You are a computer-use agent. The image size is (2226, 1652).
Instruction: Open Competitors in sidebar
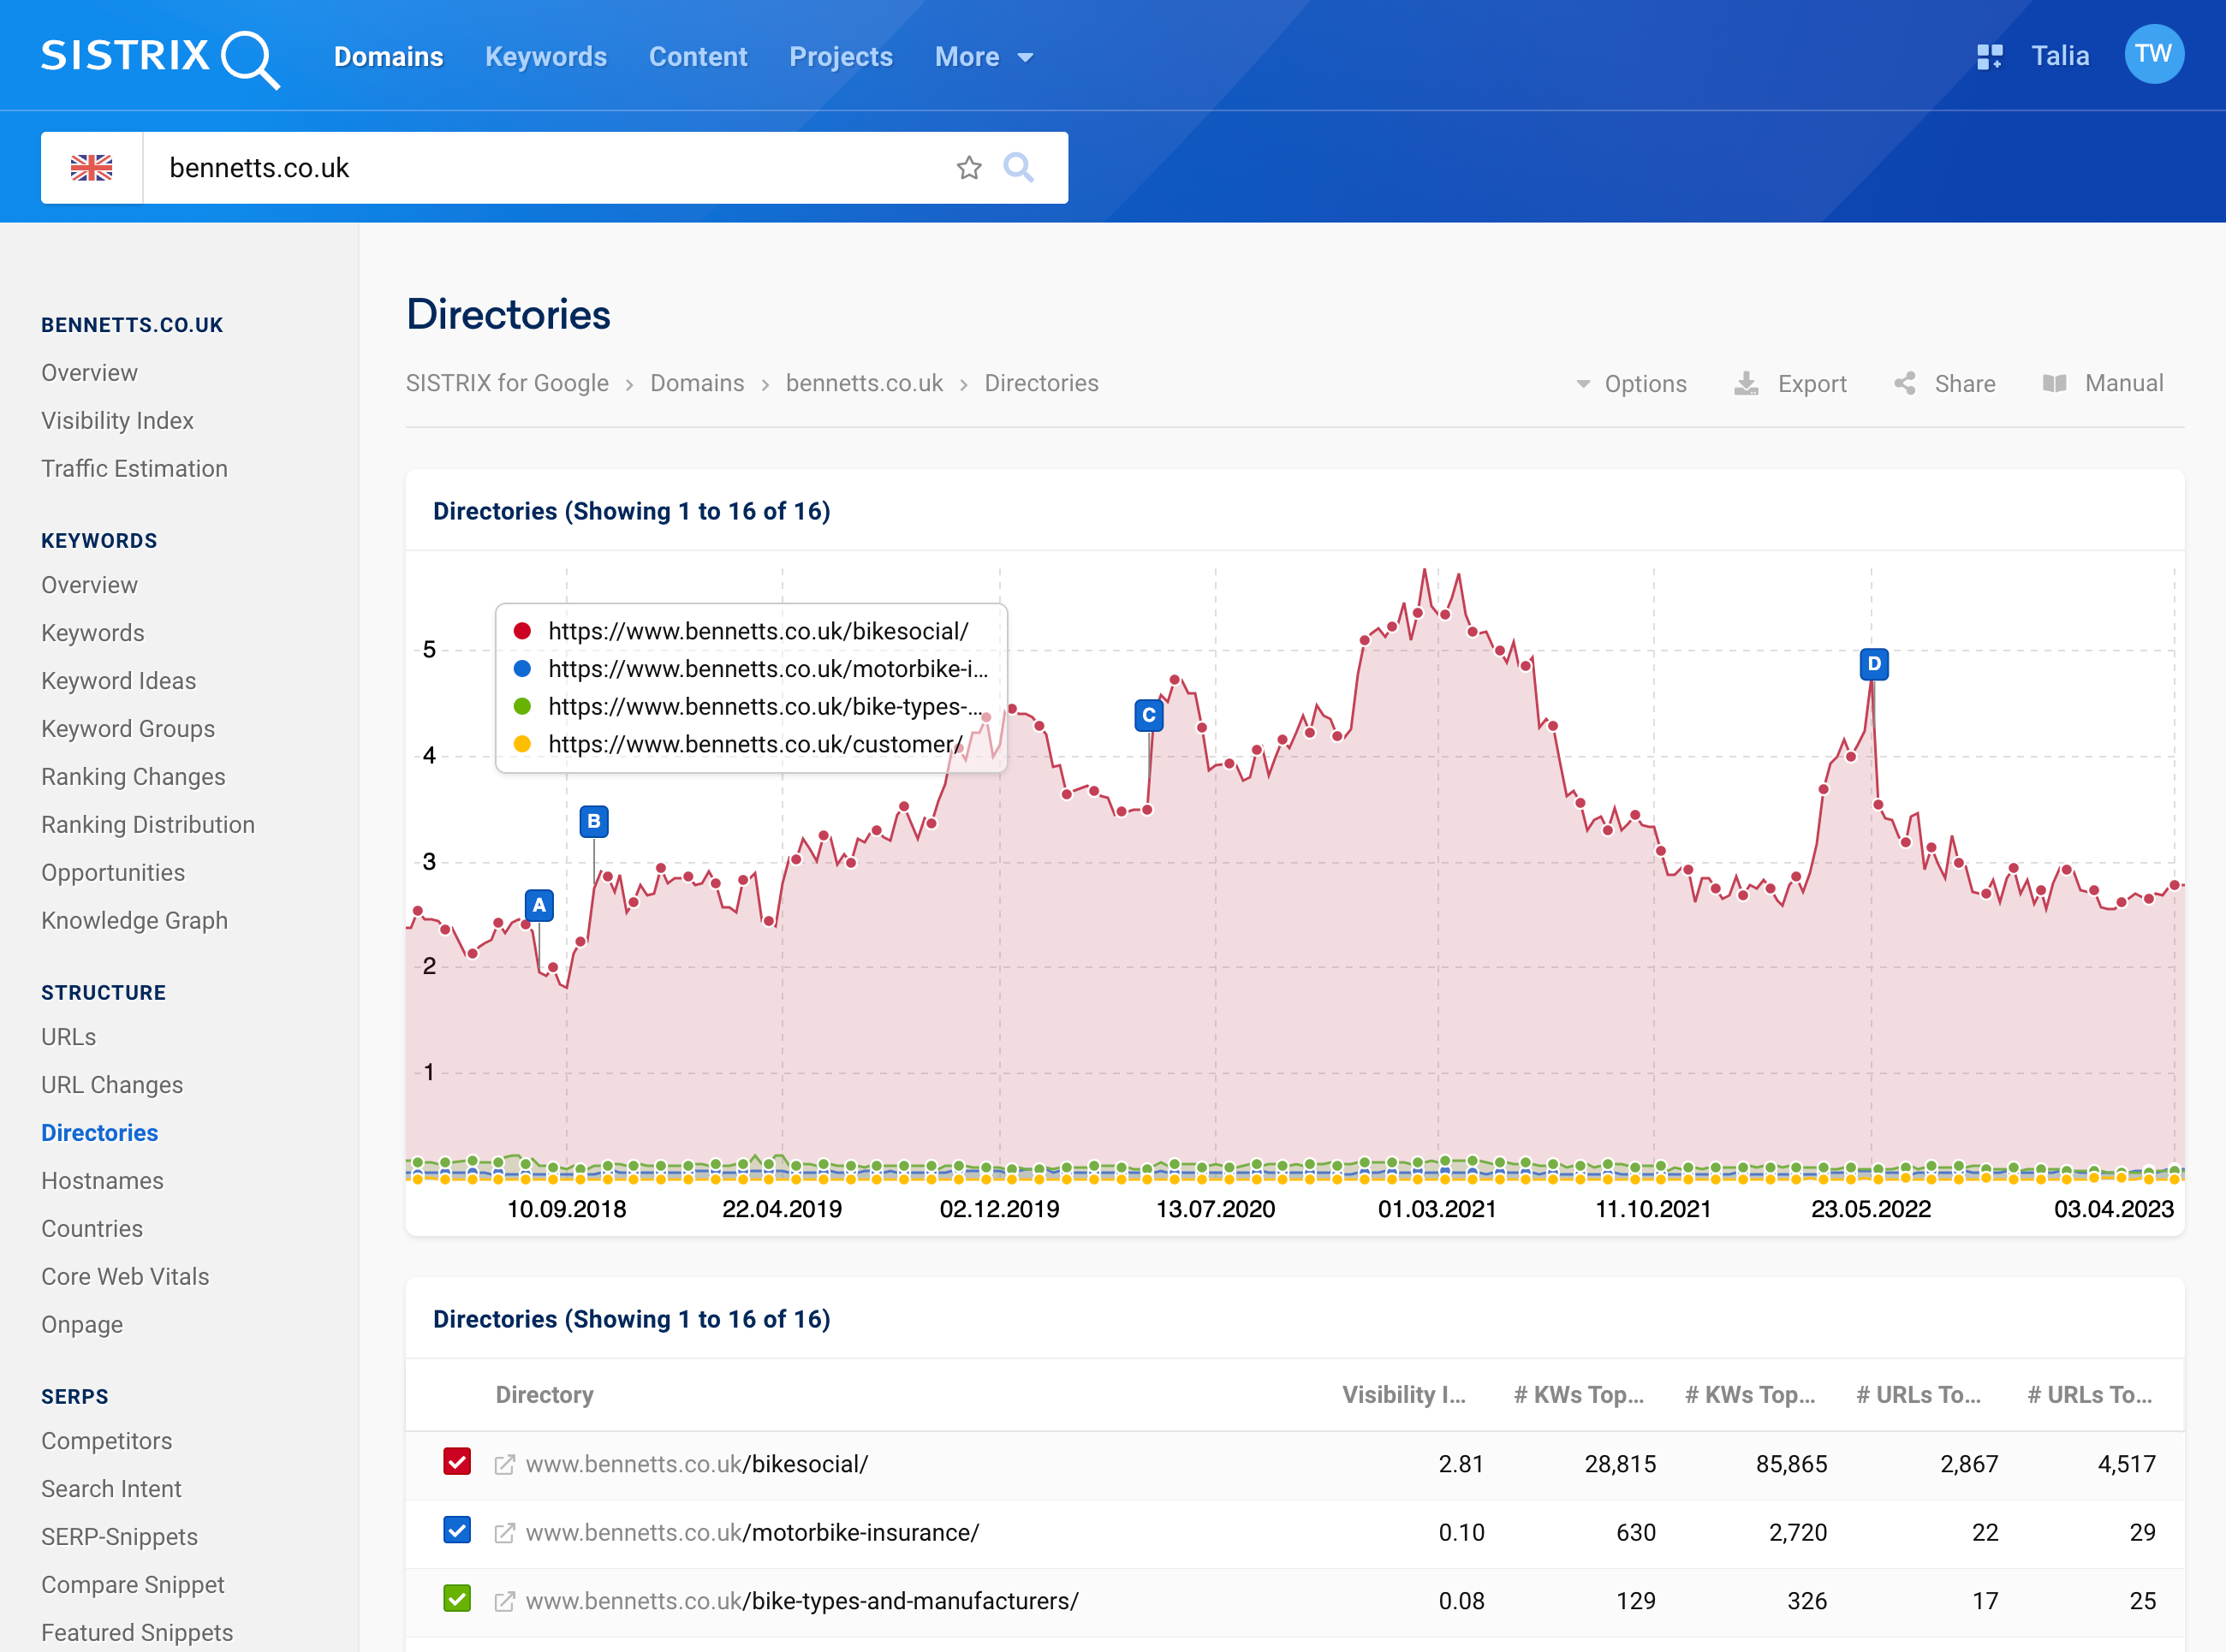[x=106, y=1441]
